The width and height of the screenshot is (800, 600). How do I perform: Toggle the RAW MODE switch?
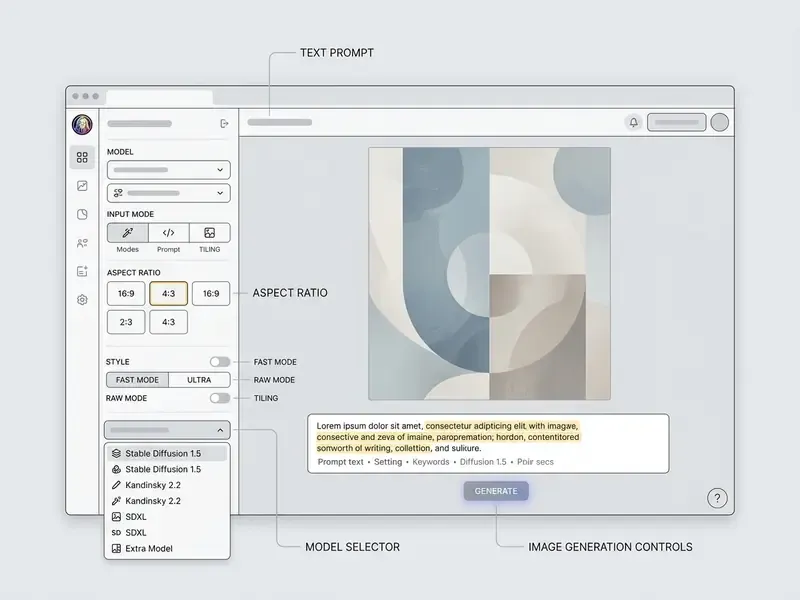click(x=220, y=398)
